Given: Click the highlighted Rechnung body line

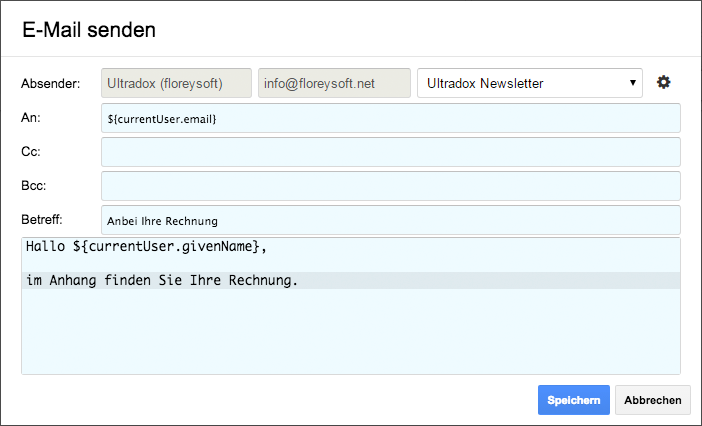Looking at the screenshot, I should pyautogui.click(x=351, y=281).
